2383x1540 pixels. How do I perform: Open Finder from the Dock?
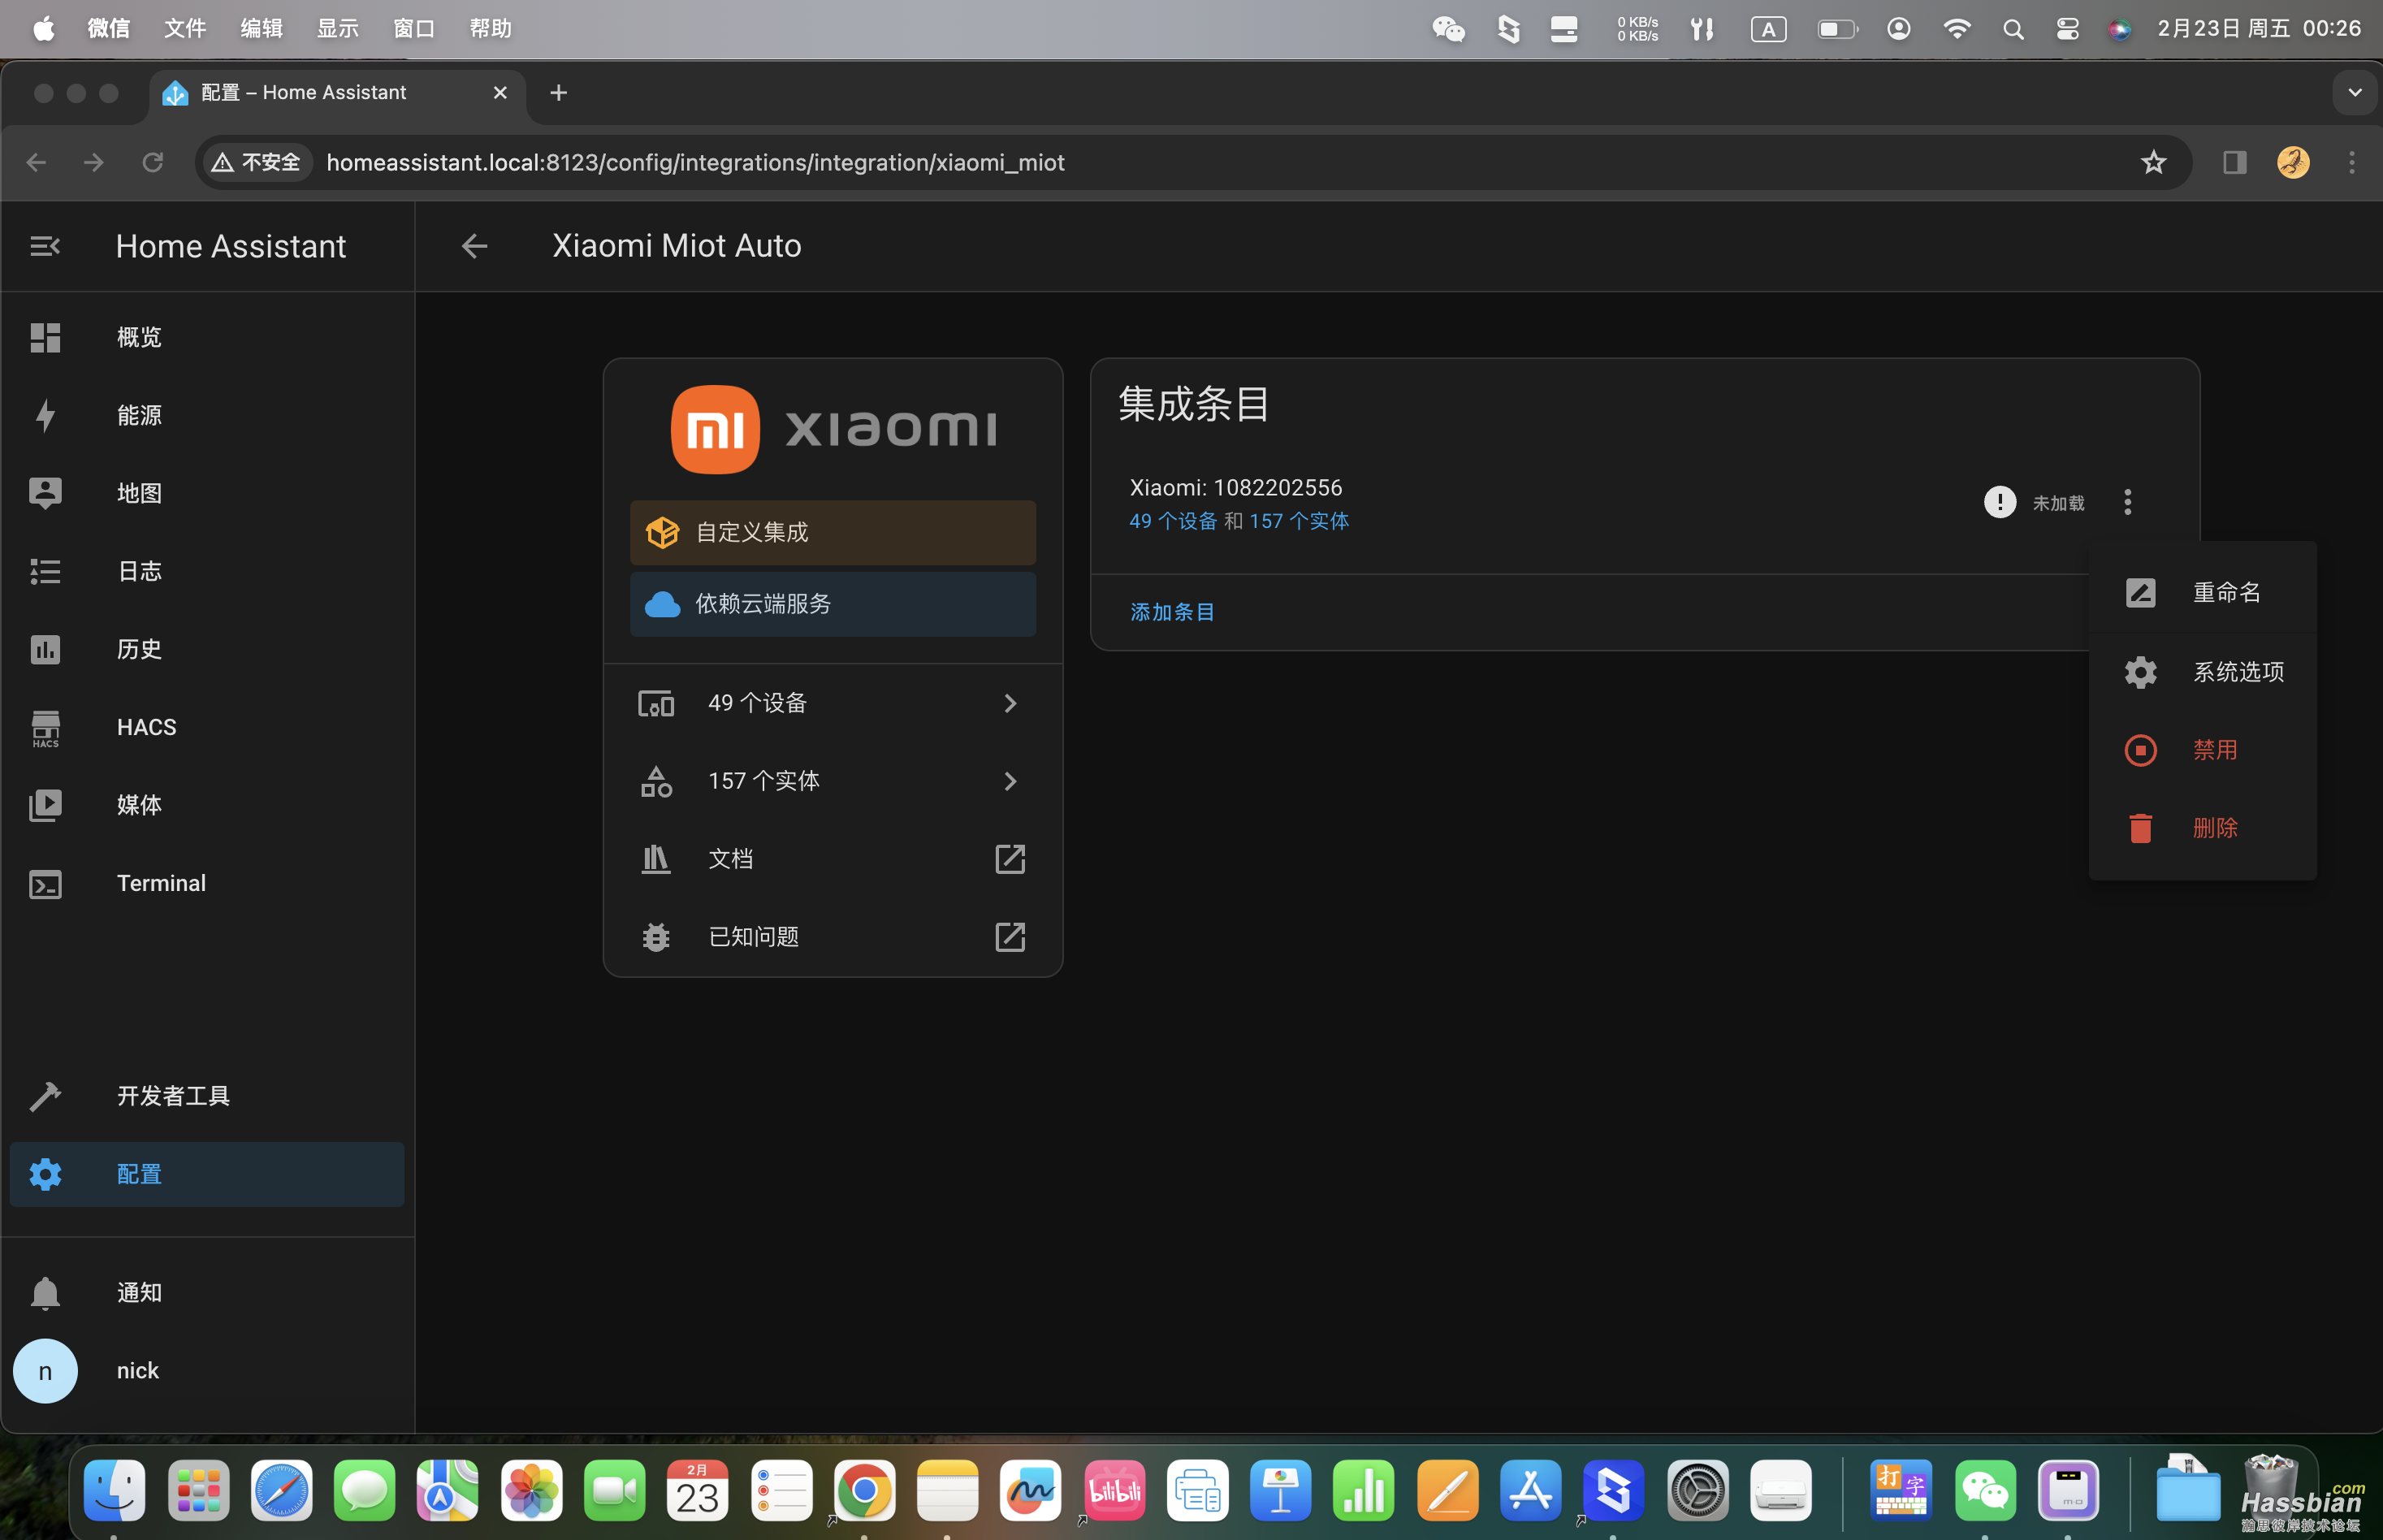click(114, 1490)
